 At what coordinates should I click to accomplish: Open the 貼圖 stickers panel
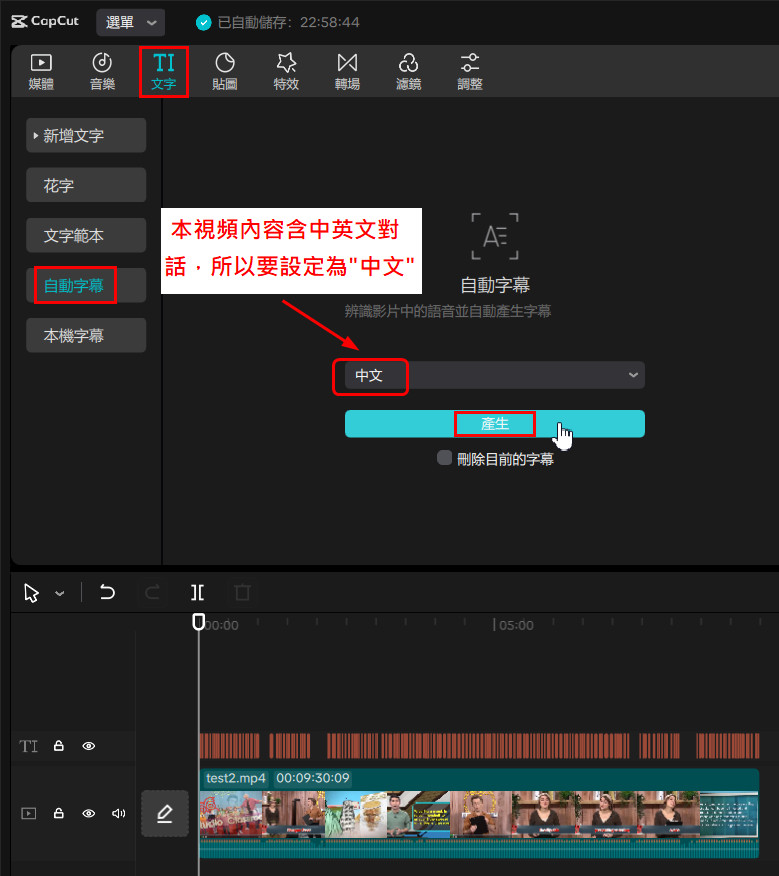[x=225, y=72]
